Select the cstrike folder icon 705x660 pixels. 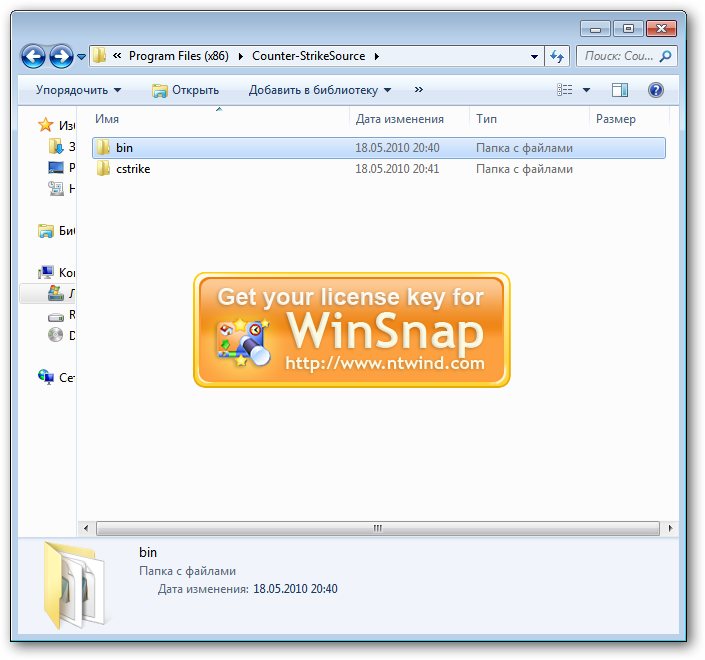click(103, 169)
